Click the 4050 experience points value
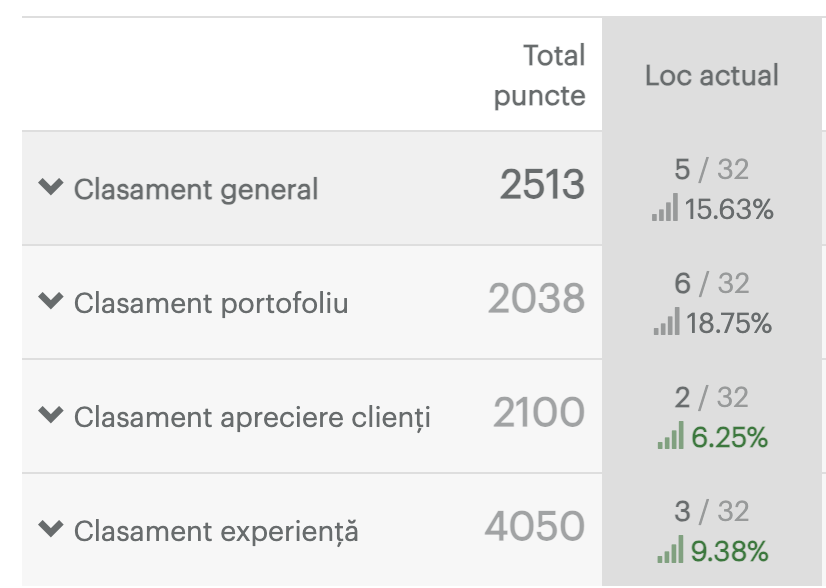 pyautogui.click(x=535, y=526)
